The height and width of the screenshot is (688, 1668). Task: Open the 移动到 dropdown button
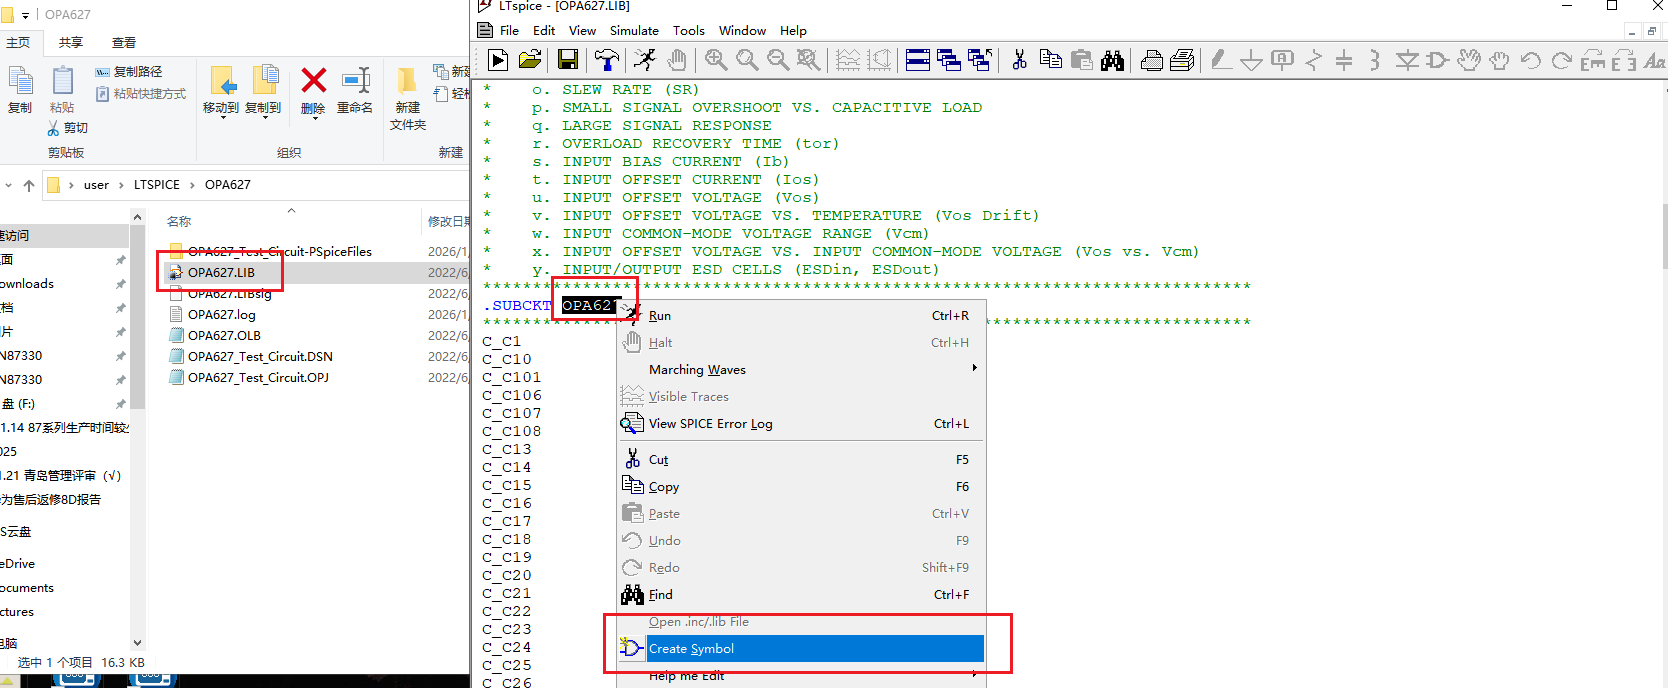[221, 92]
